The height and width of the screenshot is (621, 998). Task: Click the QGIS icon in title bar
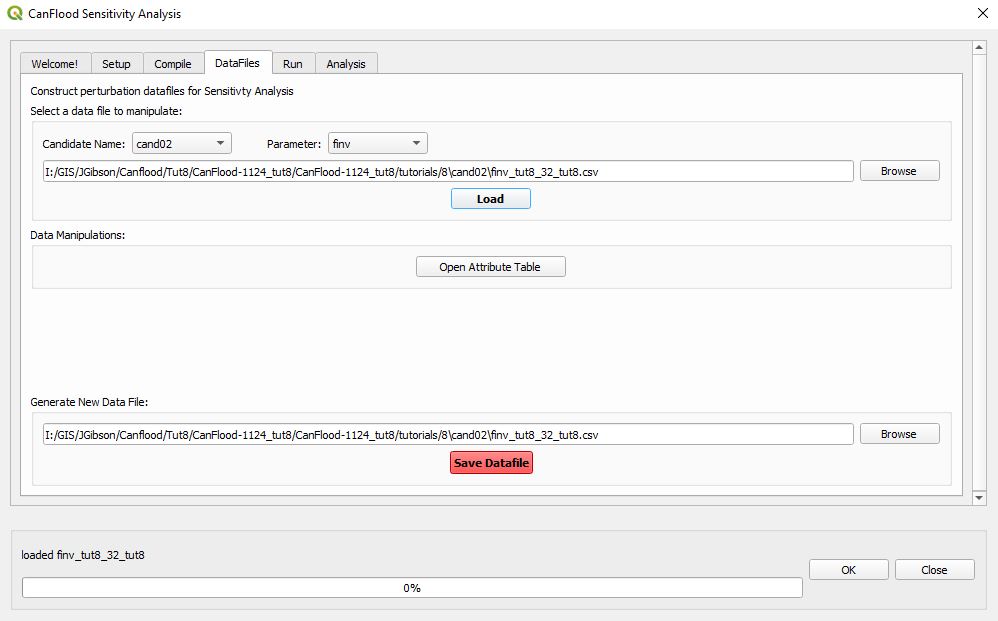tap(15, 13)
